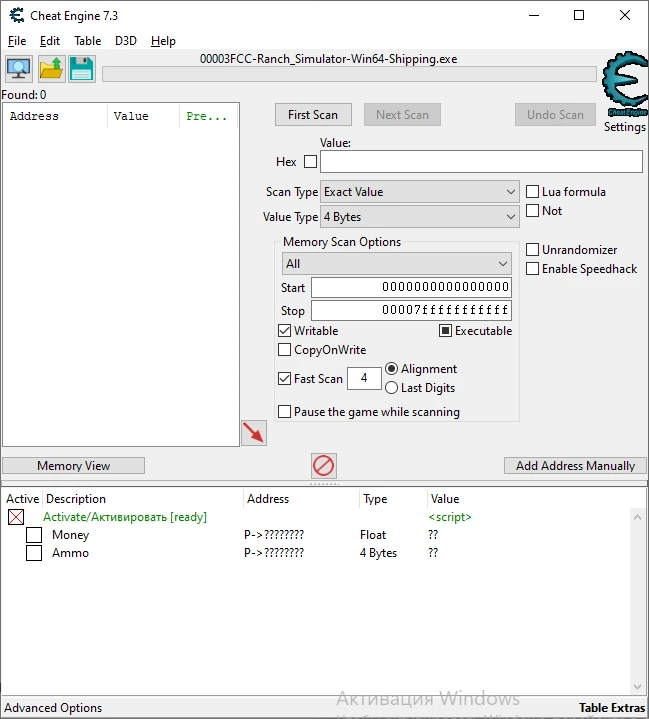This screenshot has width=649, height=719.
Task: Open the Scan Type dropdown
Action: click(x=420, y=192)
